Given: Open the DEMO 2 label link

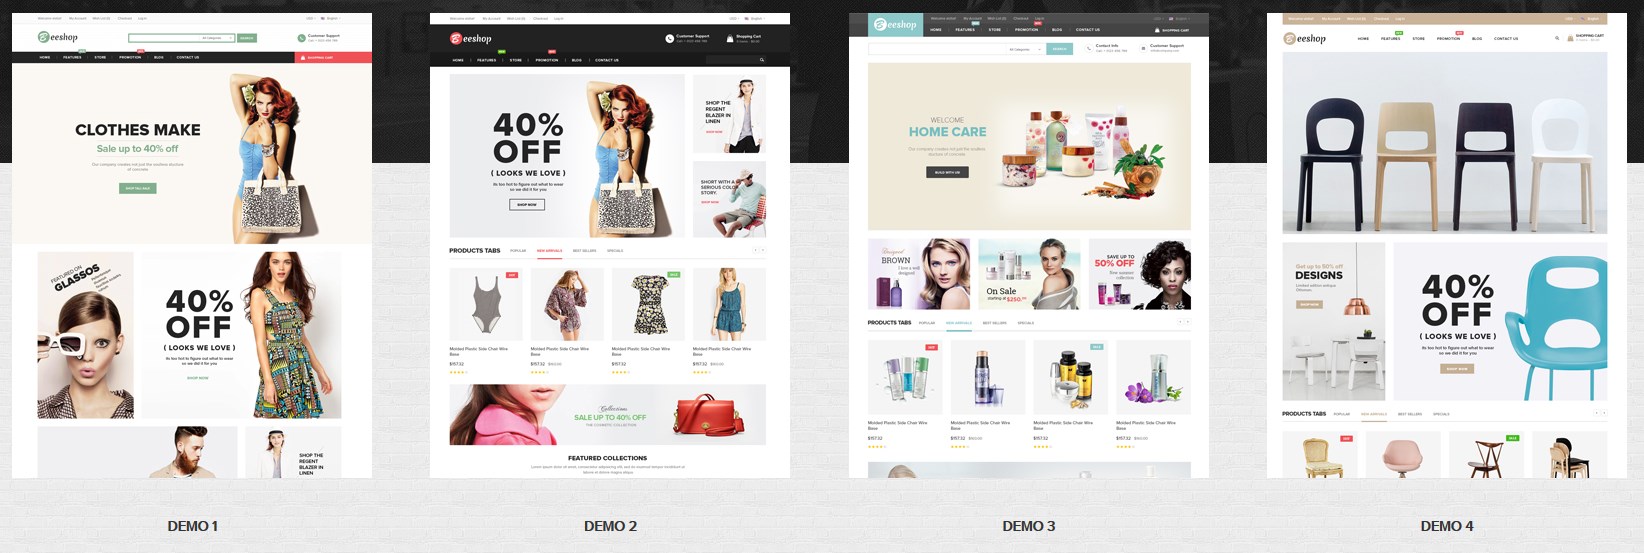Looking at the screenshot, I should tap(610, 526).
